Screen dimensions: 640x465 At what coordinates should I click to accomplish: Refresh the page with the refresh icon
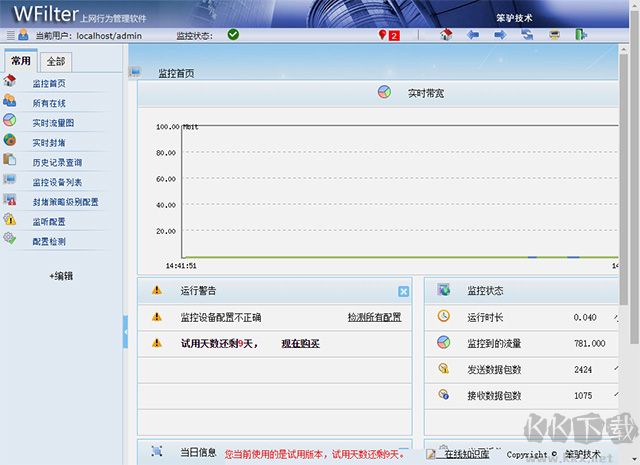coord(527,35)
